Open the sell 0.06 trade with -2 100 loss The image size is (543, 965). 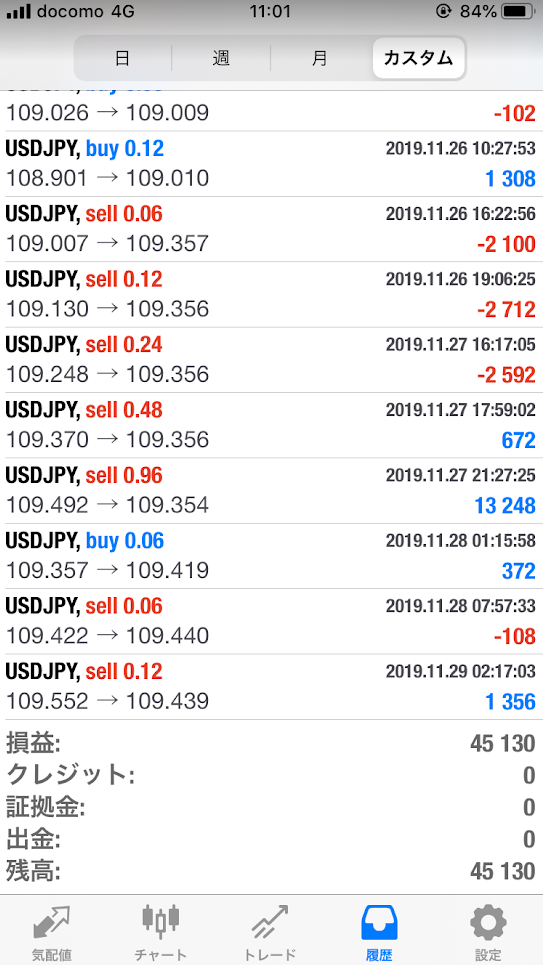coord(272,229)
